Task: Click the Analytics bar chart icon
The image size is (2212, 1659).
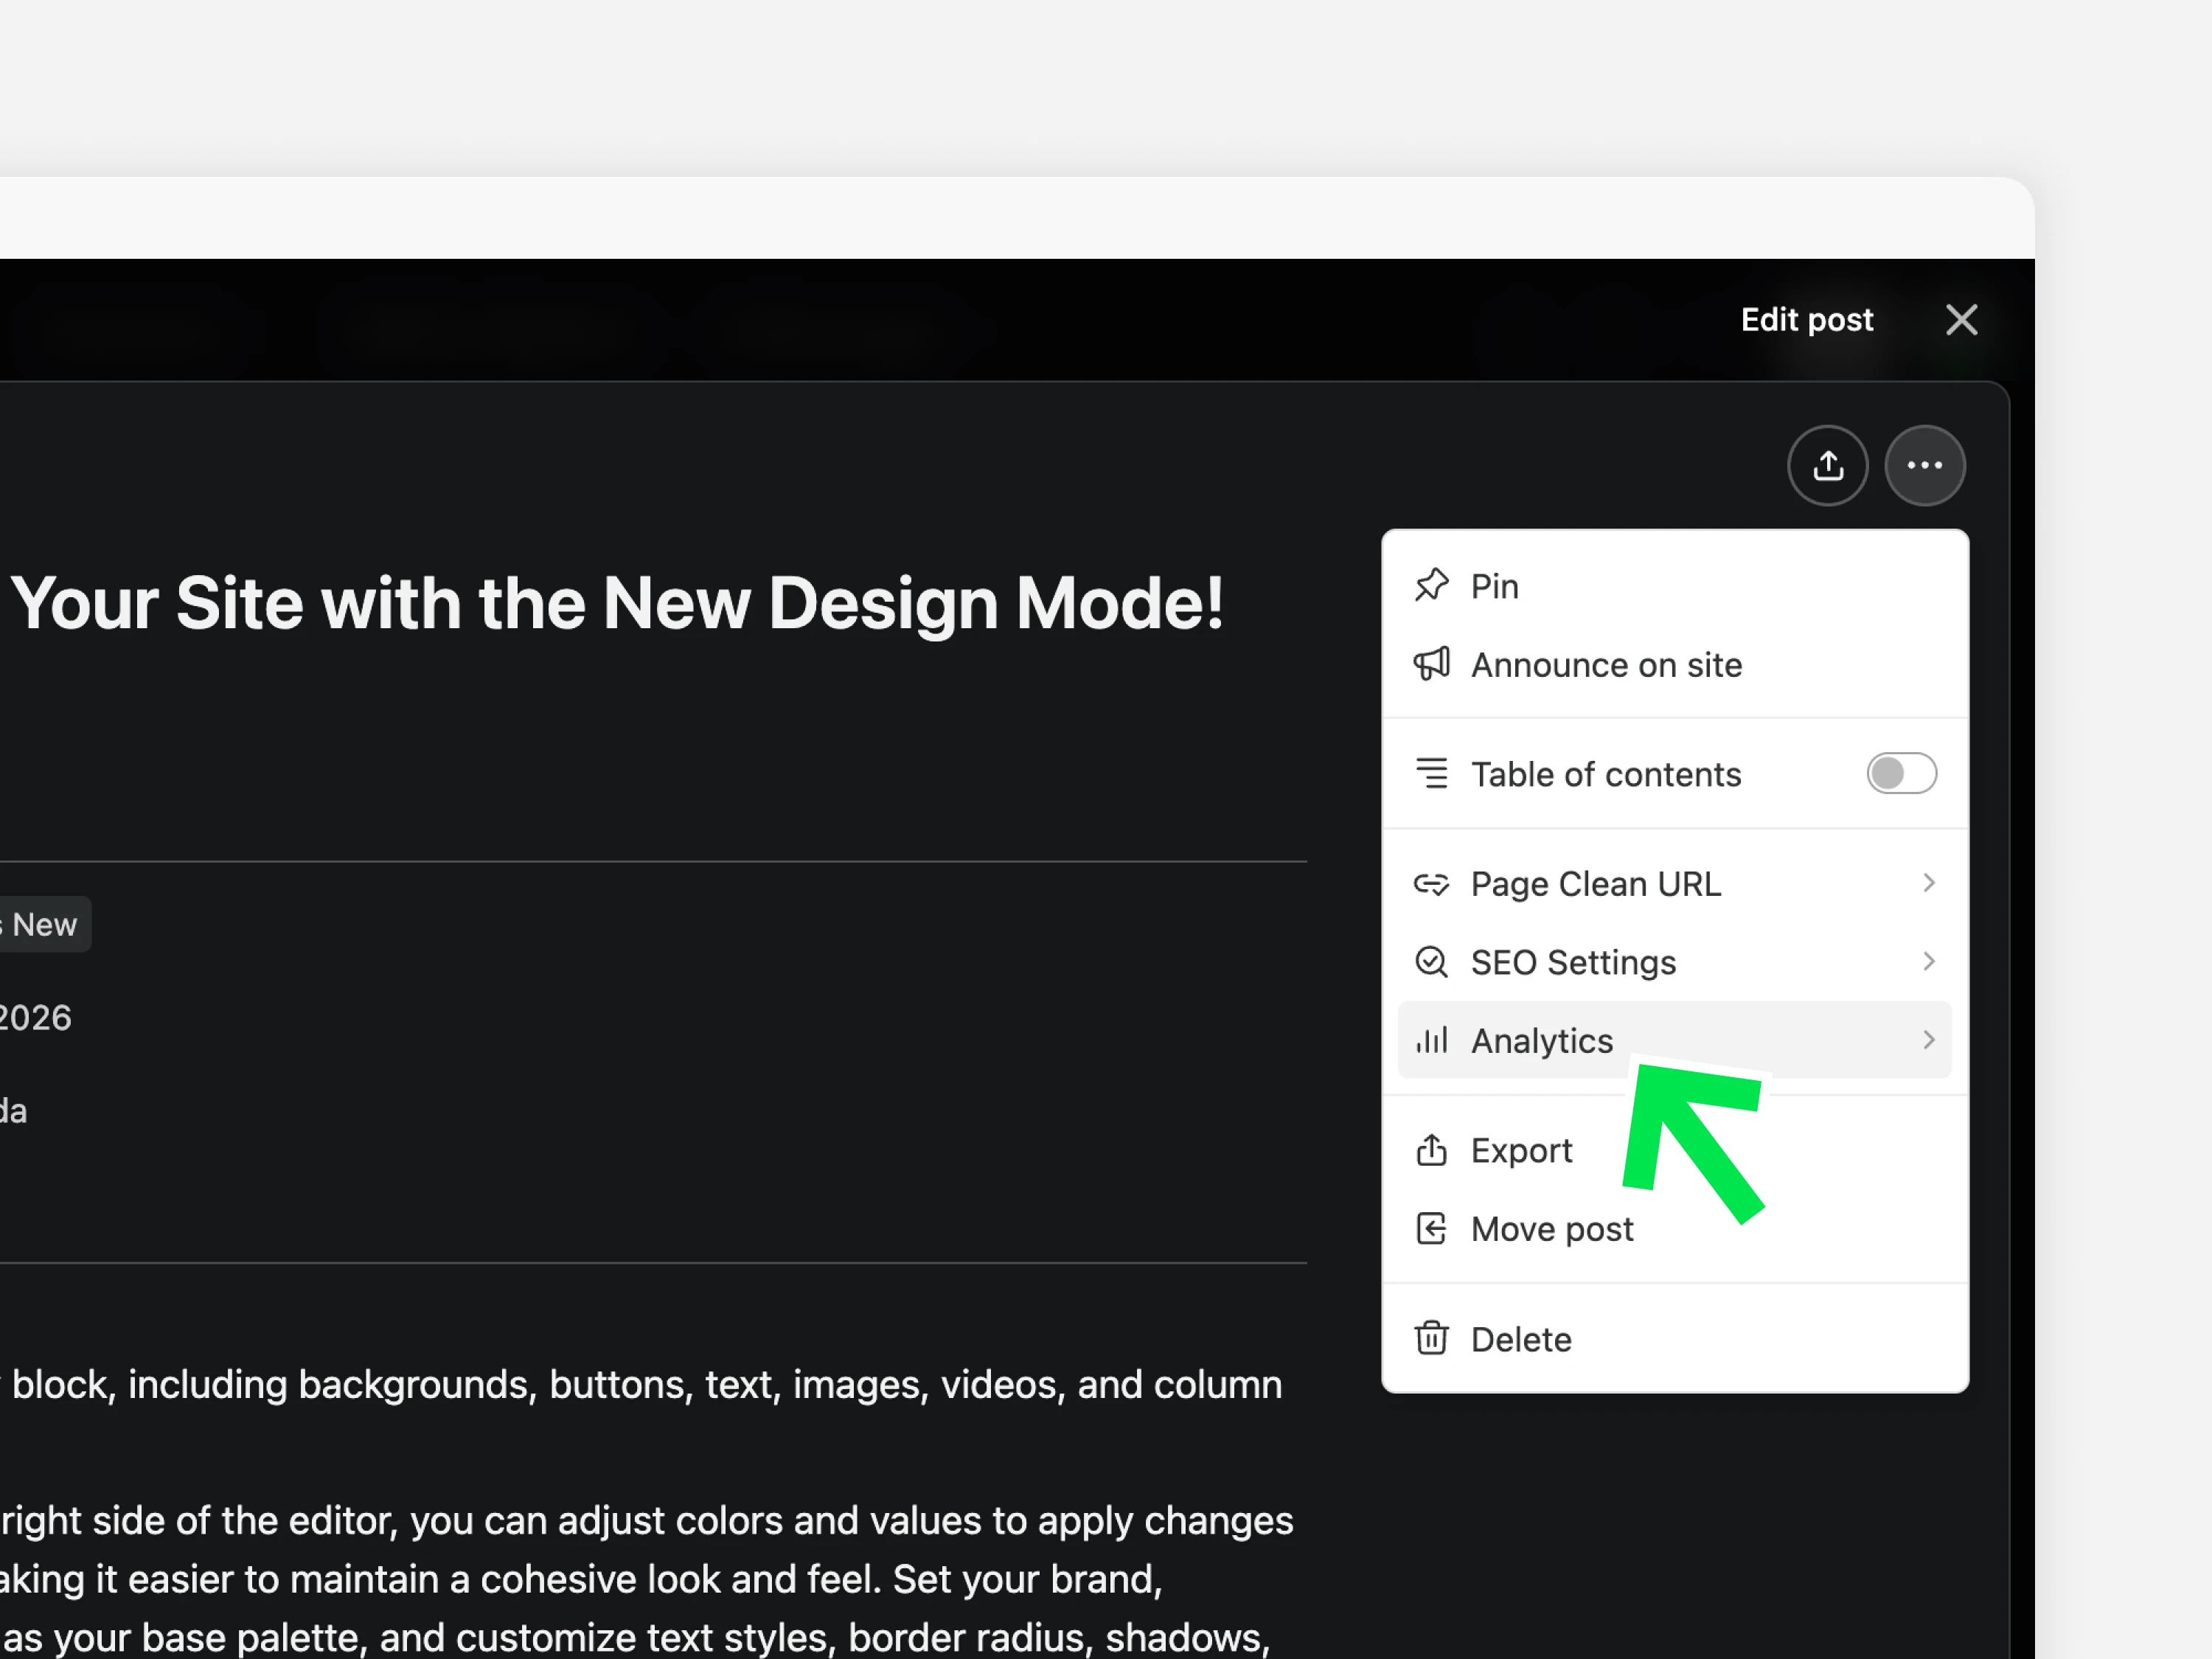Action: coord(1431,1041)
